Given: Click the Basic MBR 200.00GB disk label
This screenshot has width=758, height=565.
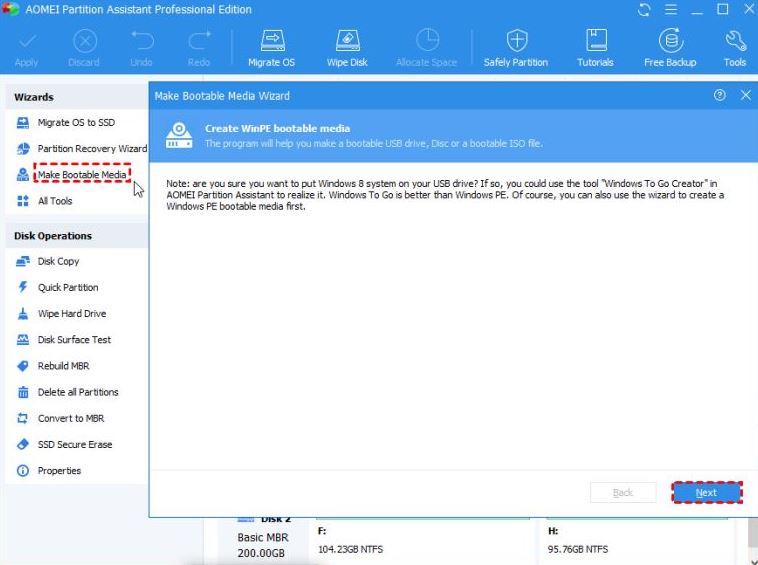Looking at the screenshot, I should (262, 545).
